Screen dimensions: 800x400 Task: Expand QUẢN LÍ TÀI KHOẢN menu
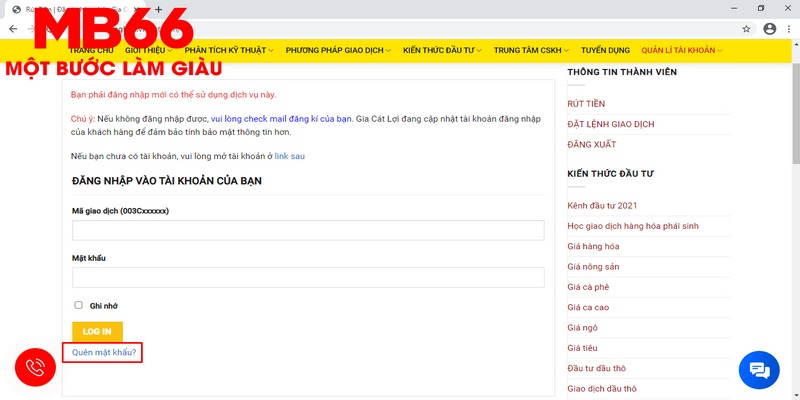(x=682, y=51)
